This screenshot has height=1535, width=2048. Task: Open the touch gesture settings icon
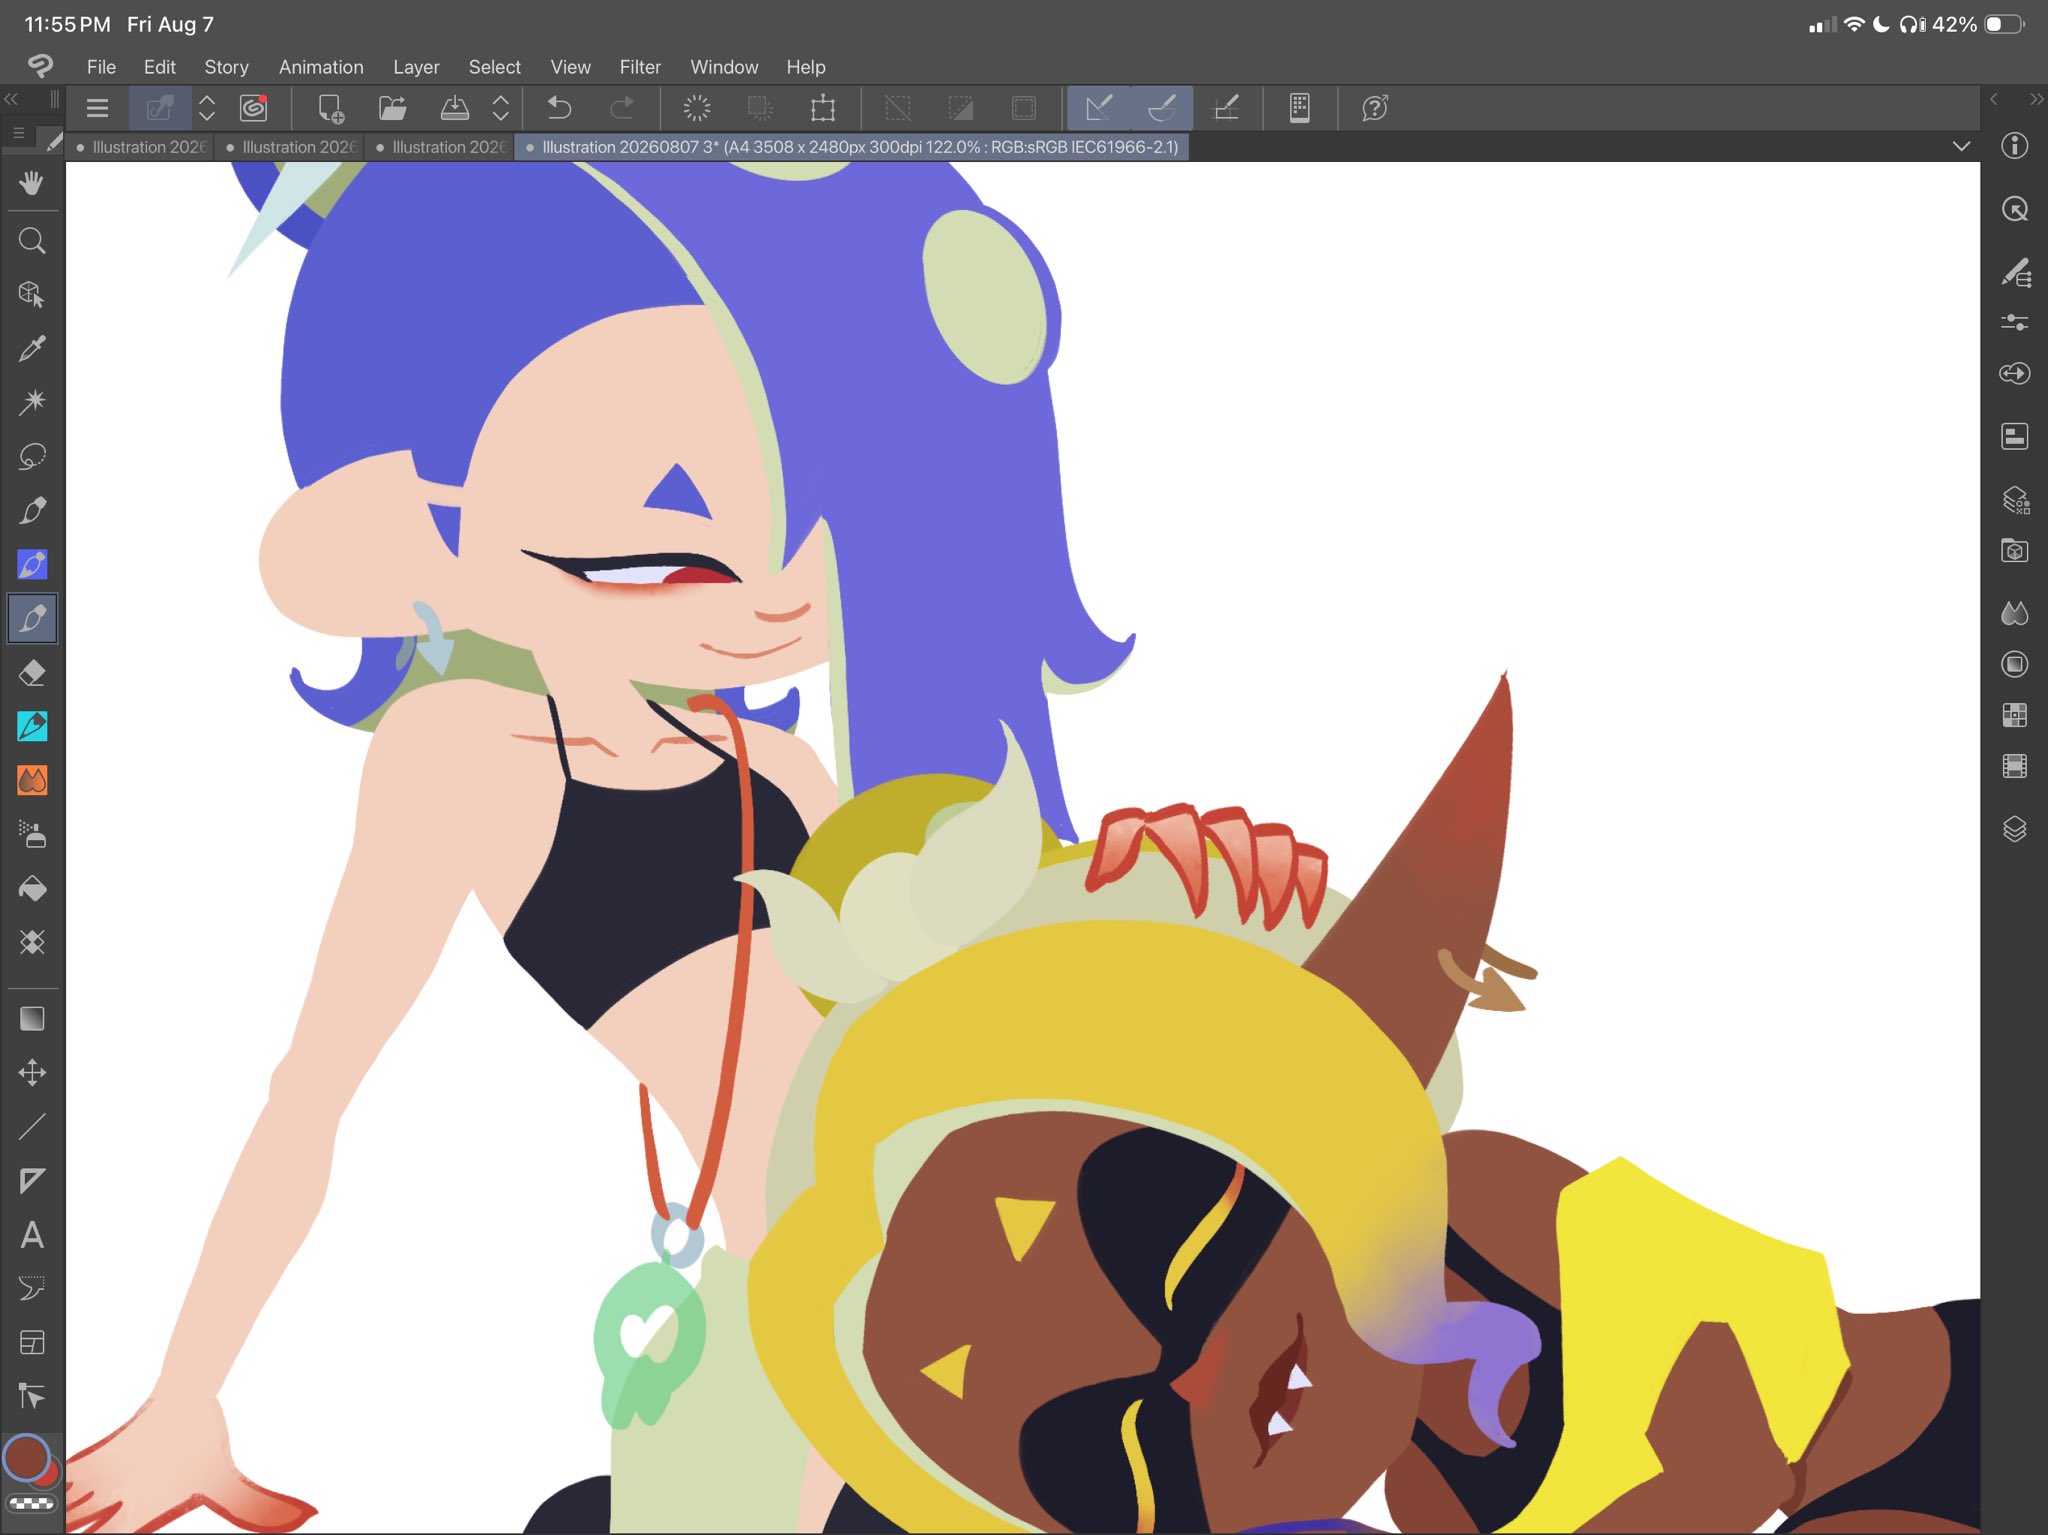[x=1300, y=108]
